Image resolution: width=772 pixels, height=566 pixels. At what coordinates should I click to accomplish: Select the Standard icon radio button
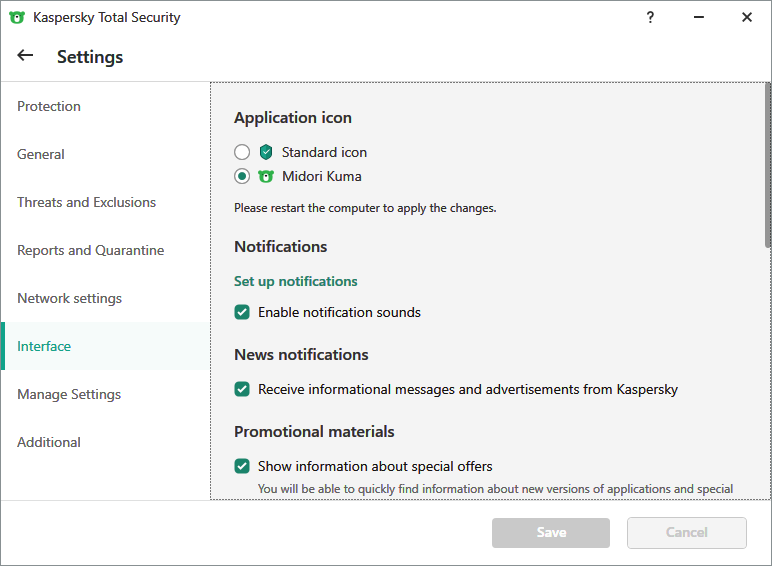[242, 152]
